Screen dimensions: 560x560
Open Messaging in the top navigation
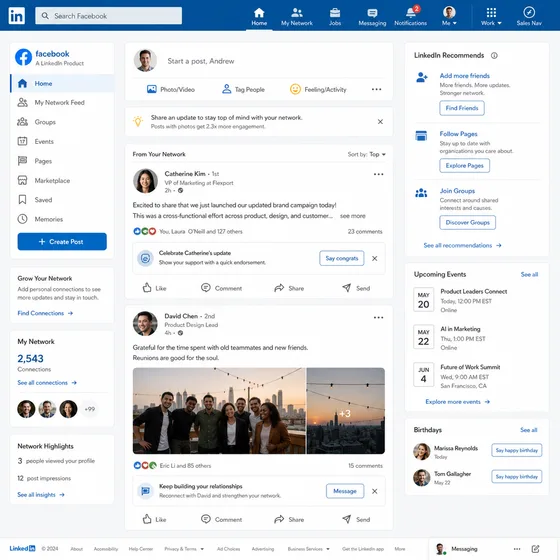click(372, 16)
